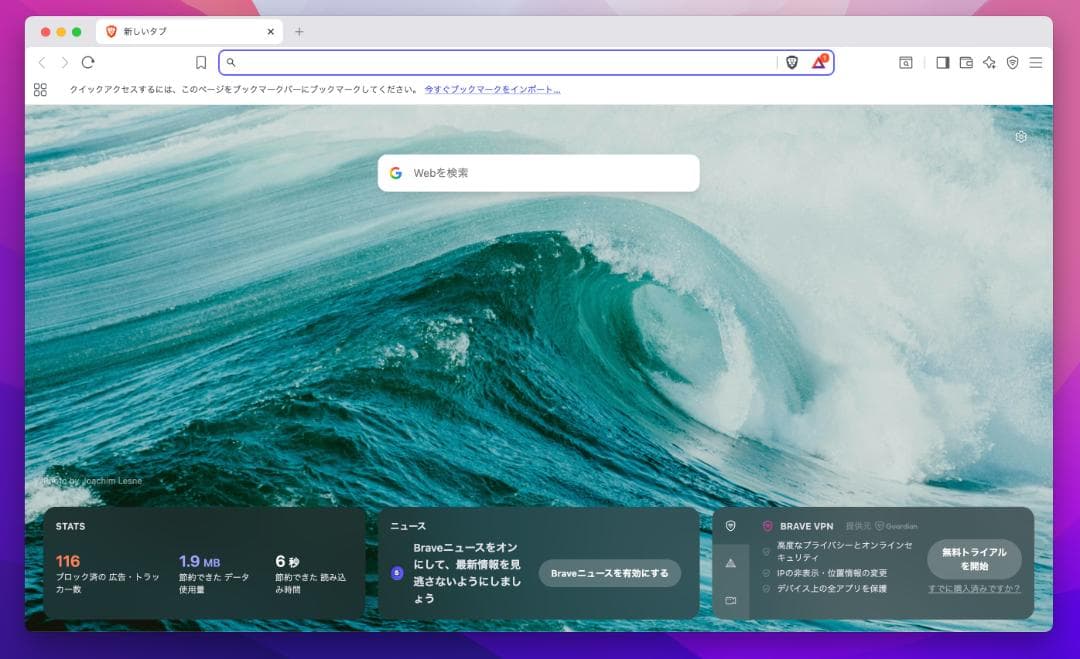Open the hamburger main menu
Screen dimensions: 1080x659
point(1036,62)
